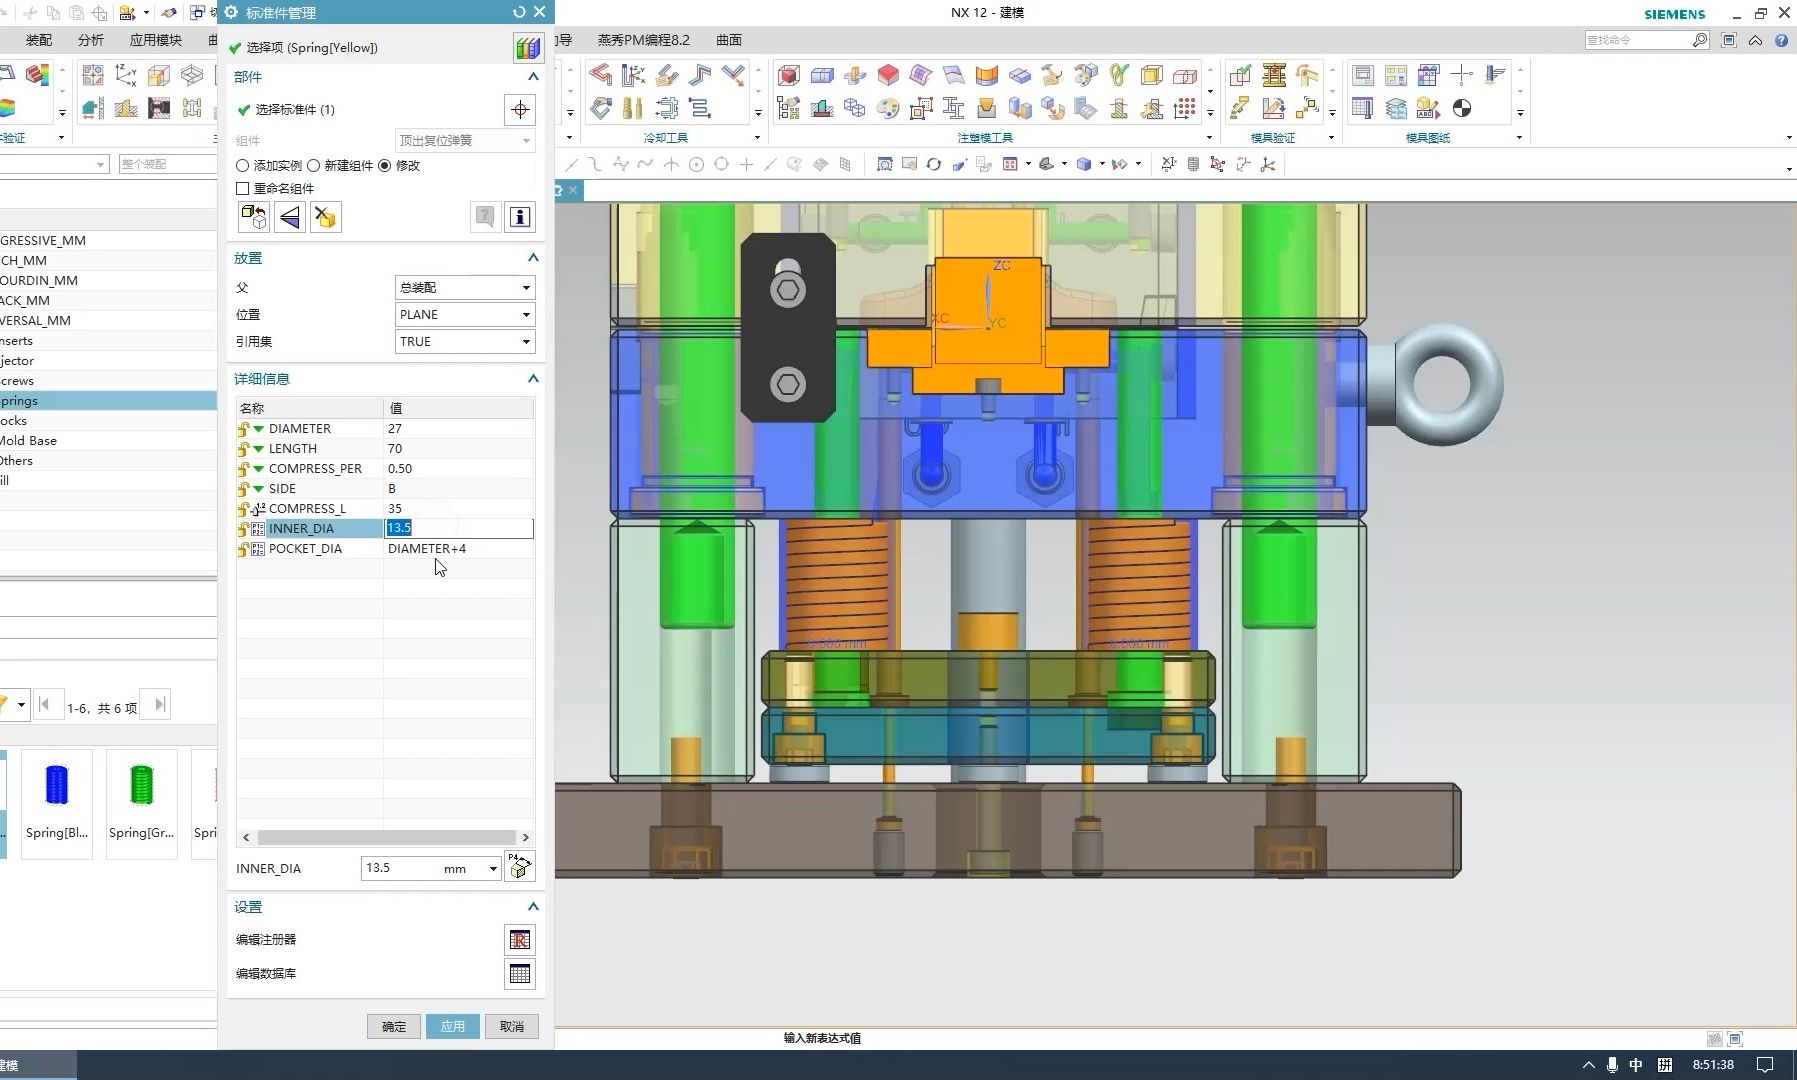Open the Curved Surface ribbon tab
This screenshot has height=1080, width=1797.
(728, 40)
